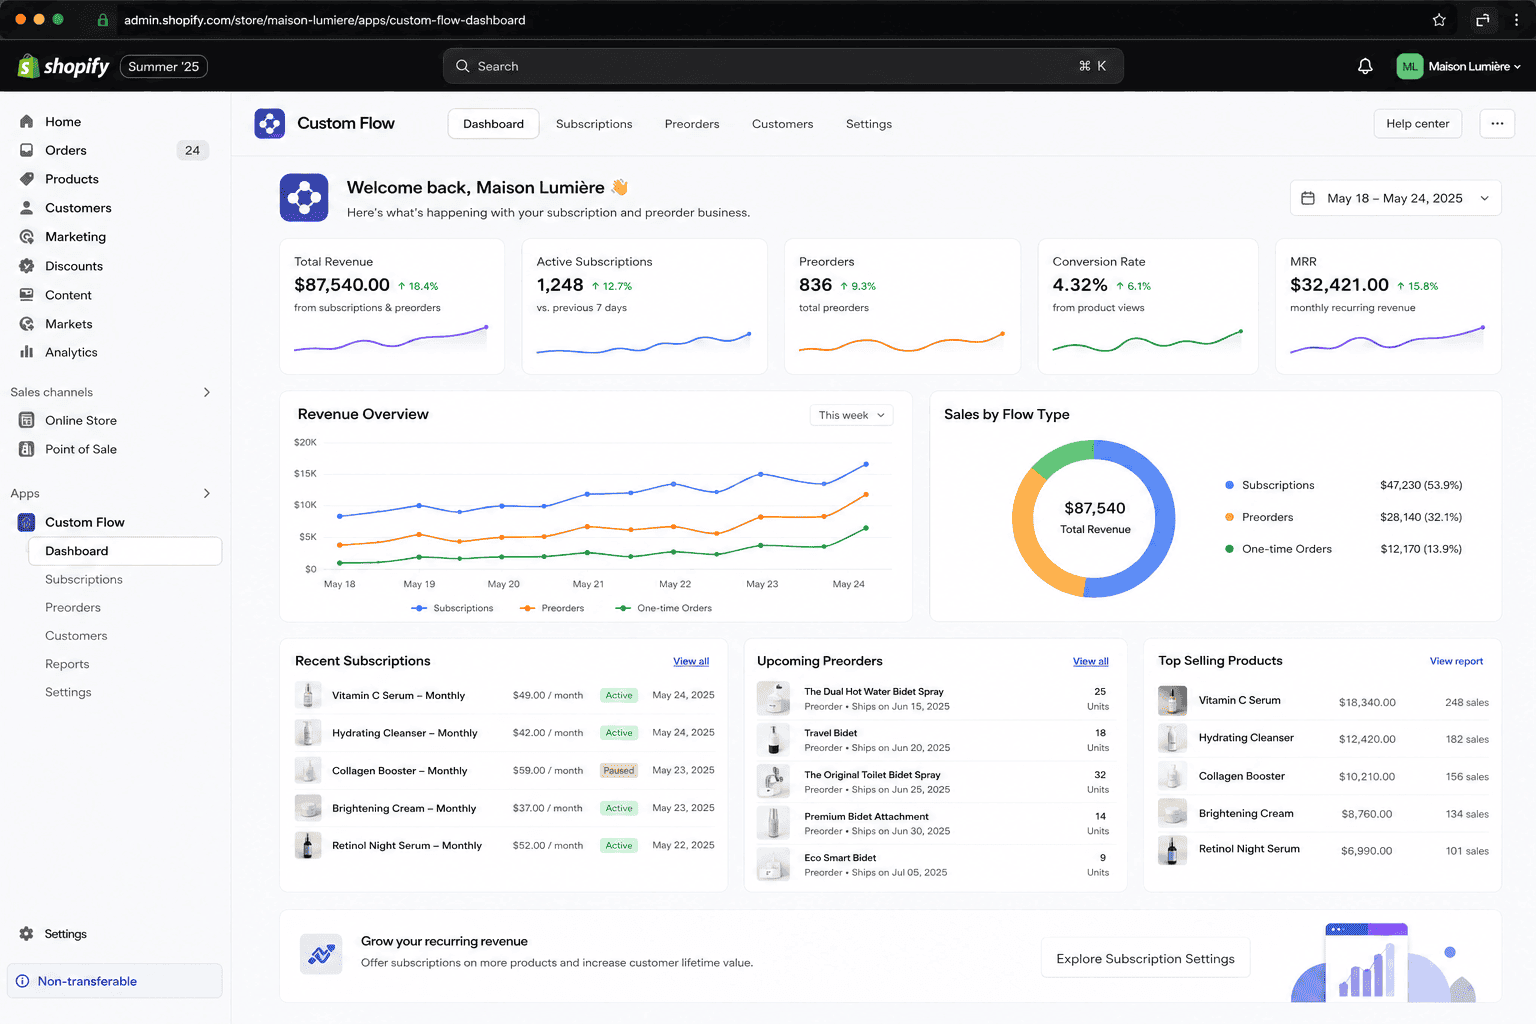This screenshot has width=1536, height=1024.
Task: Click the Marketing target icon
Action: (27, 237)
